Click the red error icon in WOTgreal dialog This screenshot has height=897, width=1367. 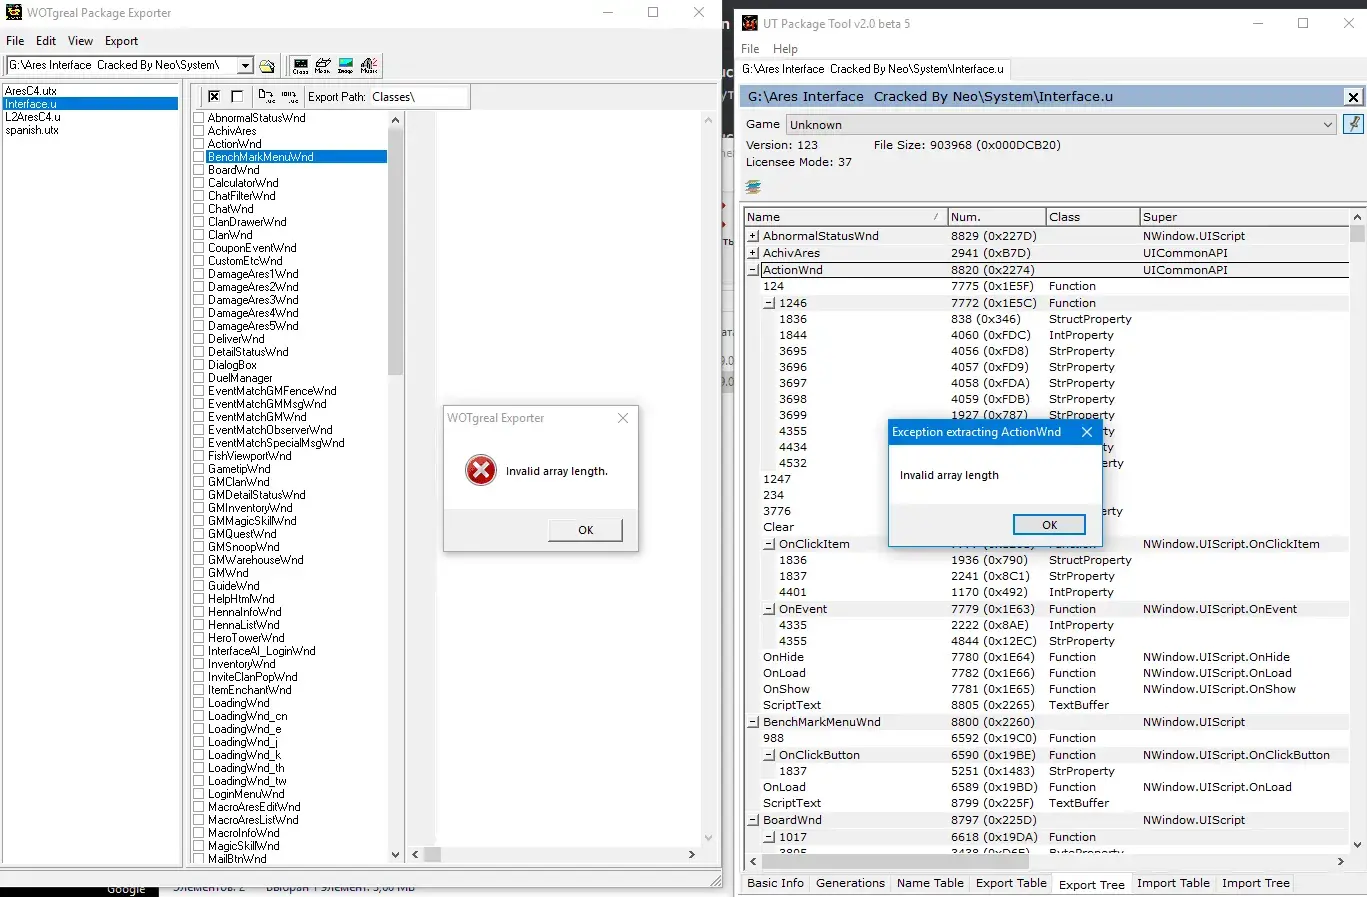481,470
